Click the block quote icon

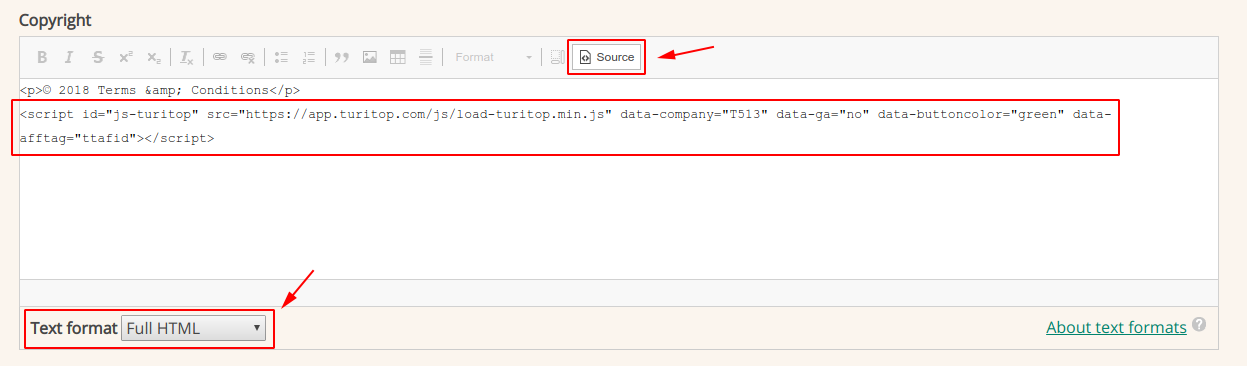(342, 57)
